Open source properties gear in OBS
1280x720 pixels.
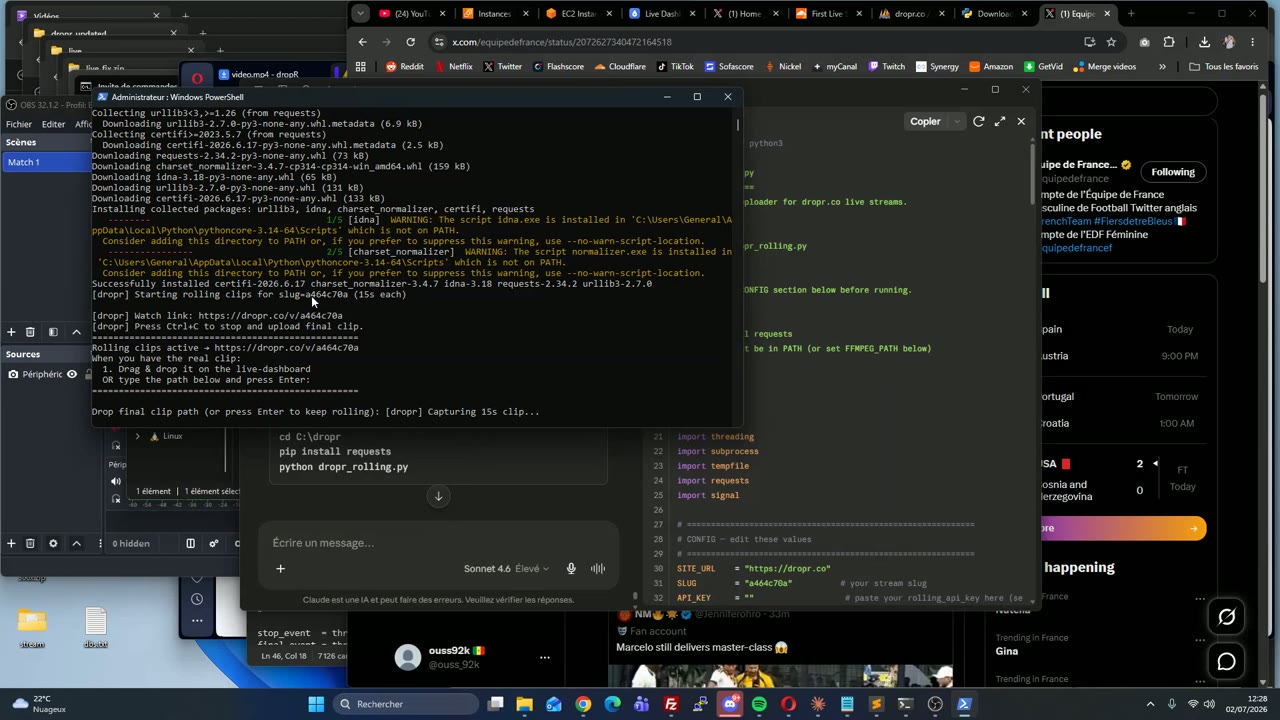click(x=53, y=543)
